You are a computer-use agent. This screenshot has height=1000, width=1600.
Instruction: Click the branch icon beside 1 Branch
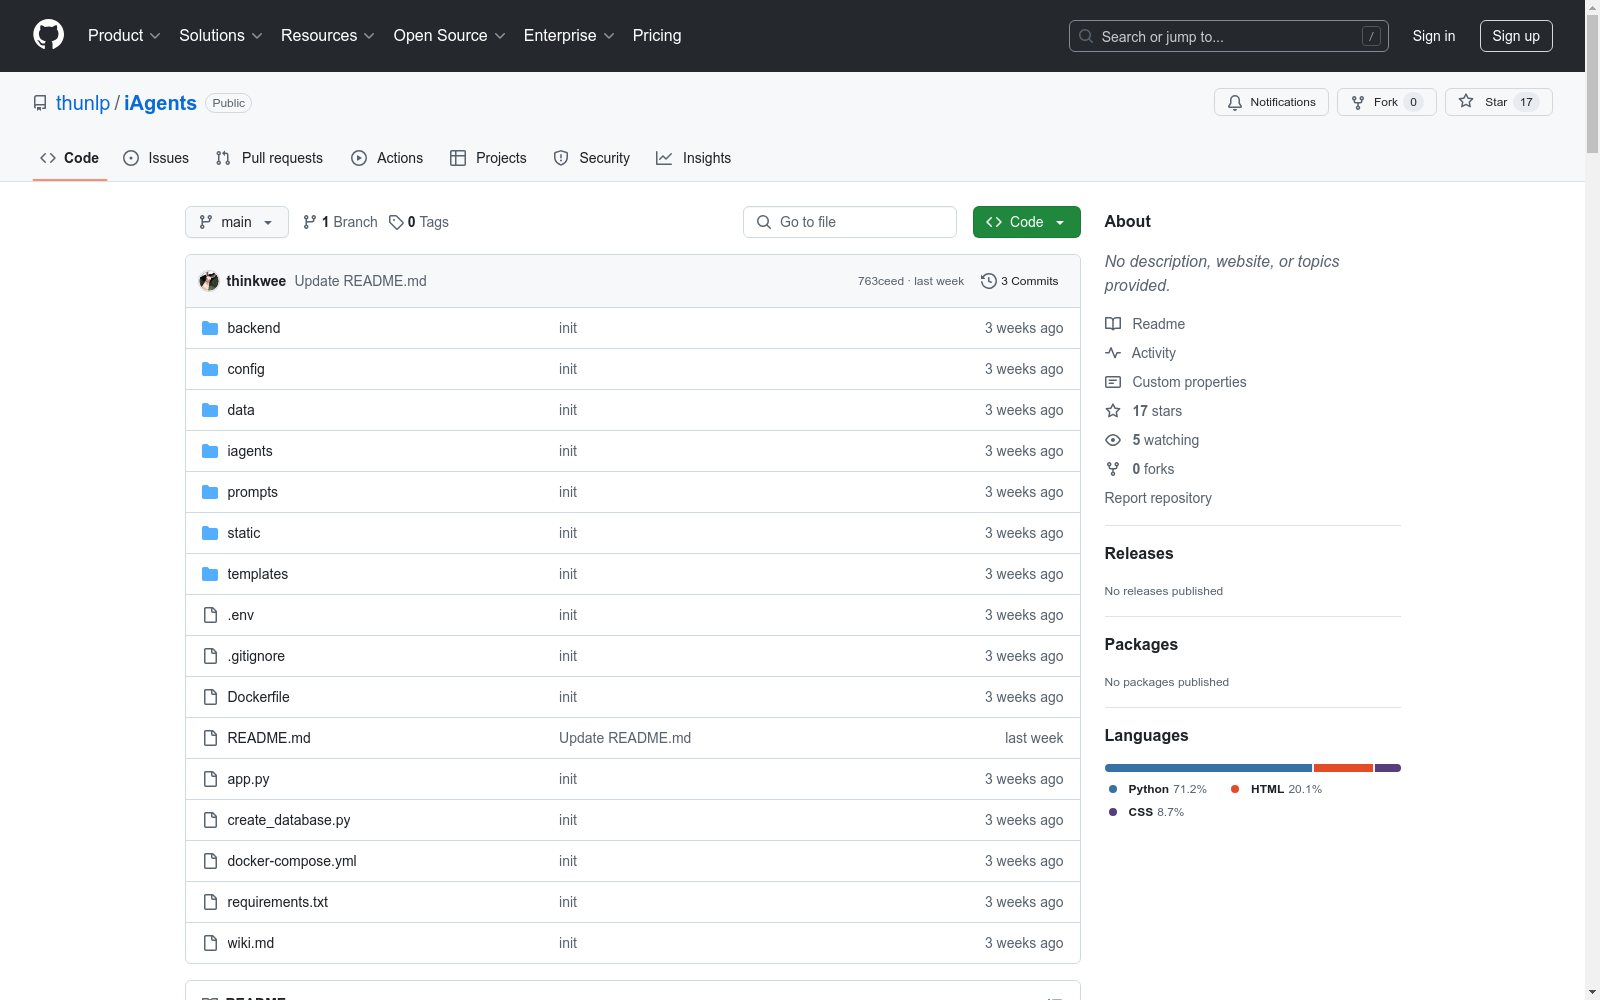pyautogui.click(x=310, y=222)
